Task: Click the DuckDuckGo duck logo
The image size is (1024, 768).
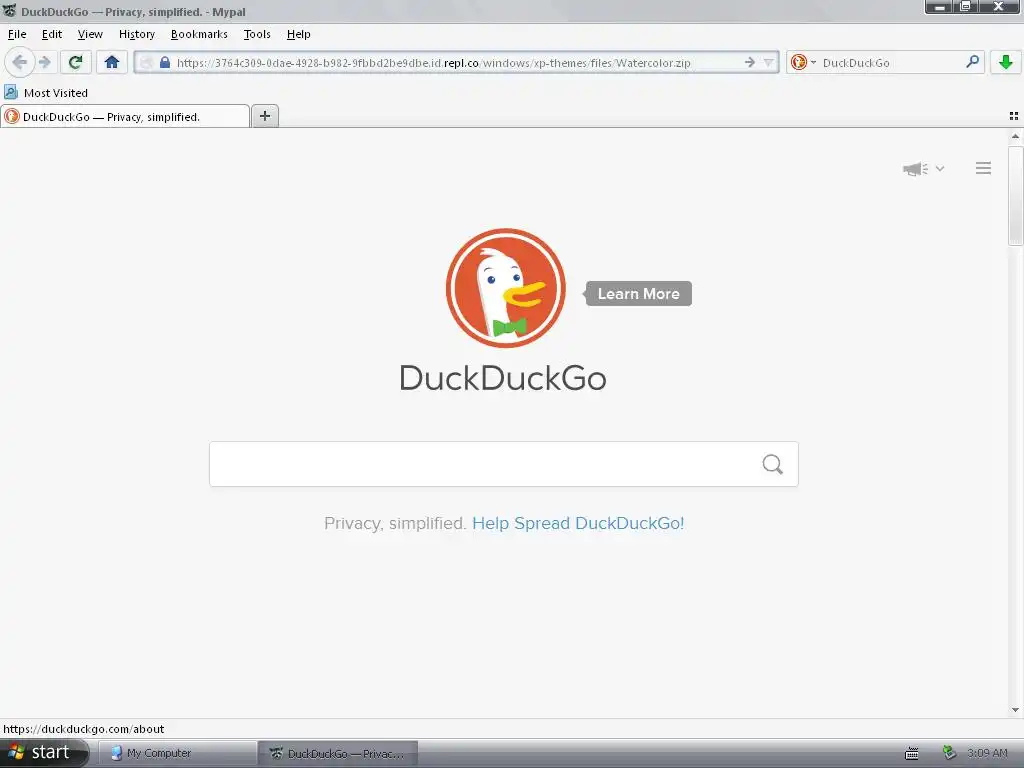Action: tap(505, 288)
